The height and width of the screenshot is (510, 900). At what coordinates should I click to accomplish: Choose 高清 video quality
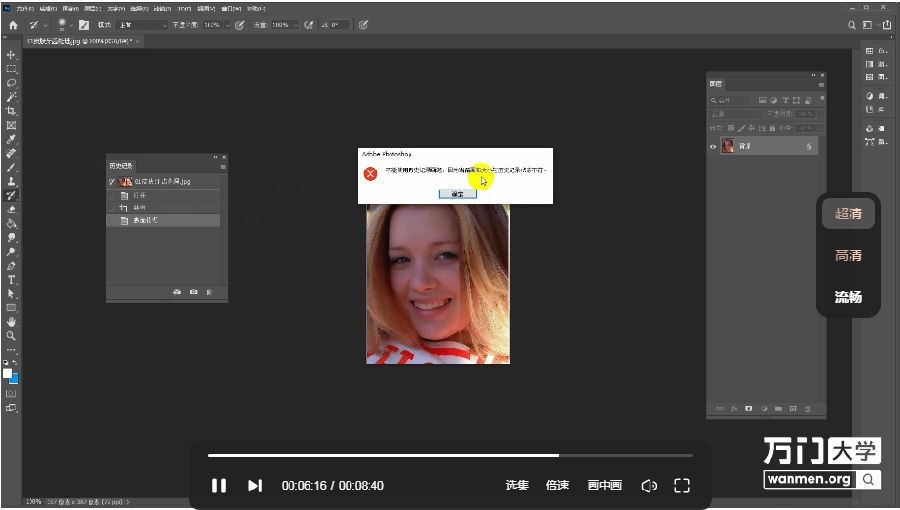pos(848,255)
